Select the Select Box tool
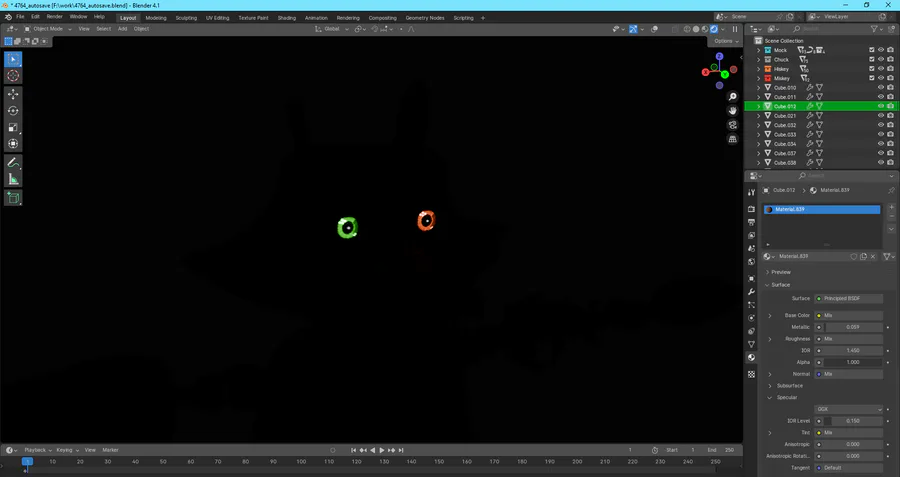 [x=13, y=59]
